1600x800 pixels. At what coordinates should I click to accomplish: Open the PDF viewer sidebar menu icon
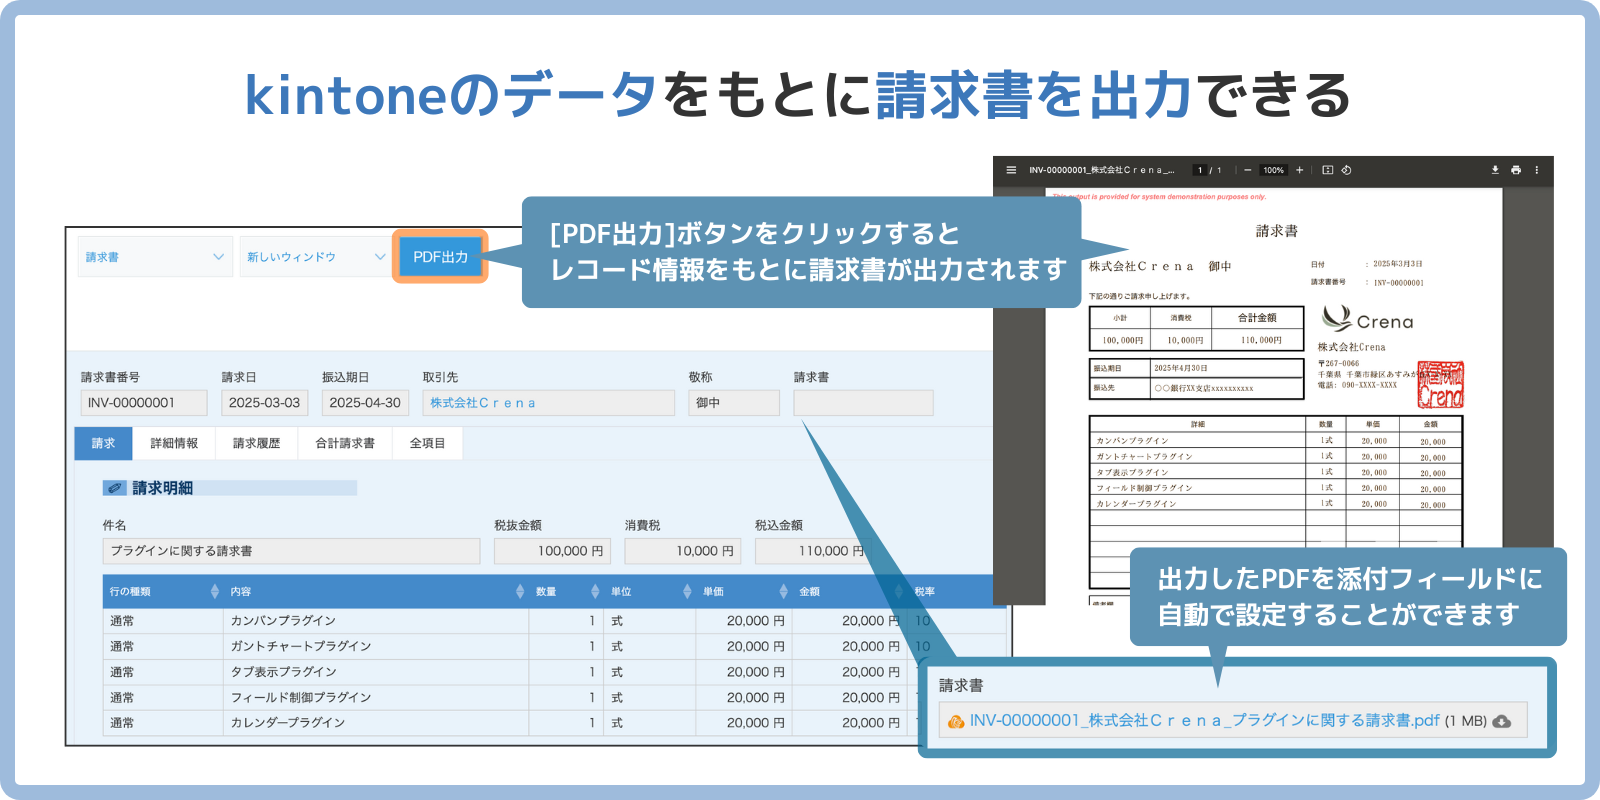pyautogui.click(x=1011, y=170)
